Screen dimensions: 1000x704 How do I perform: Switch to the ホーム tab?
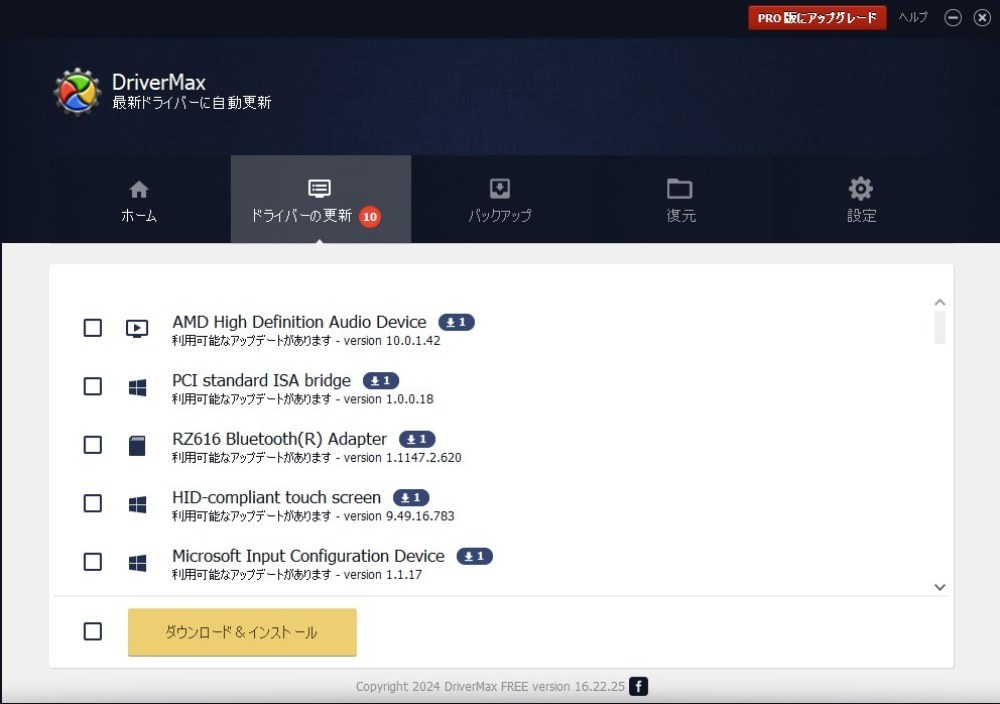coord(139,200)
